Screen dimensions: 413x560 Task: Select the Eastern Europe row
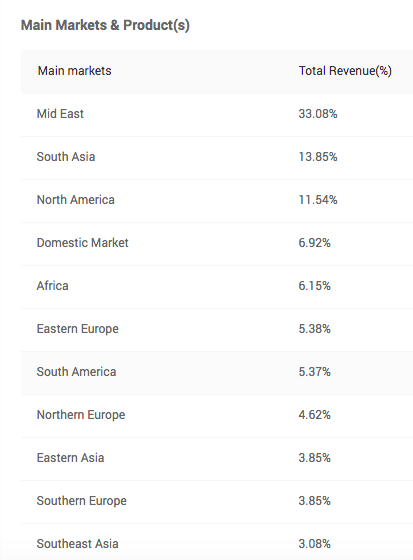217,330
